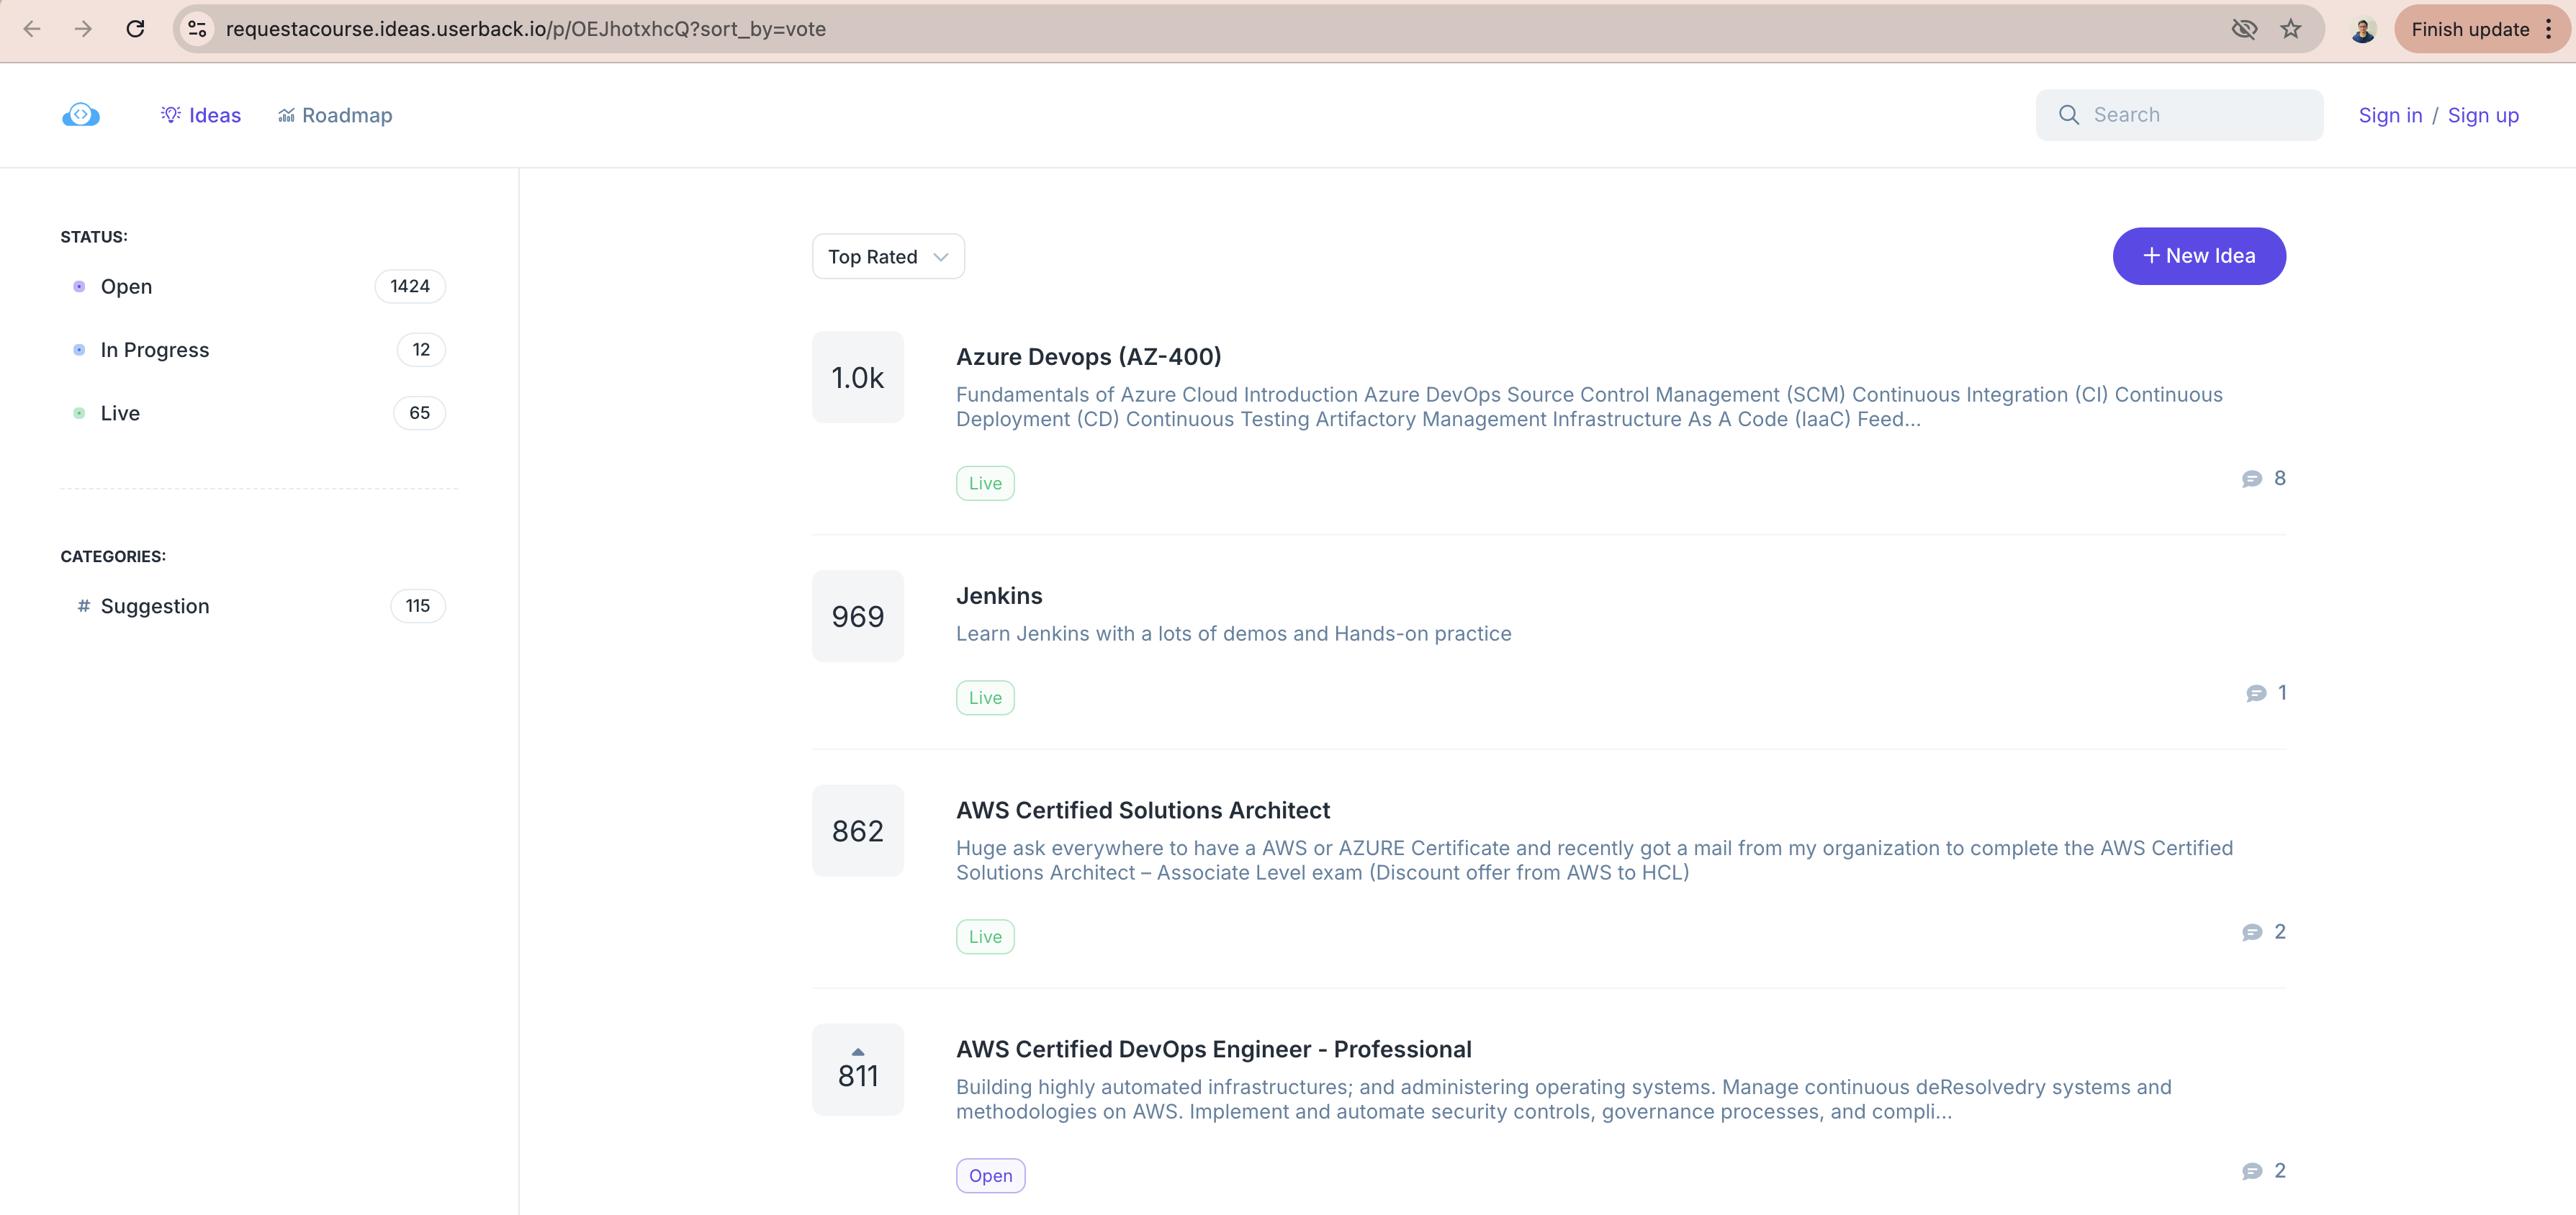Open comments icon on Jenkins idea
Viewport: 2576px width, 1215px height.
pyautogui.click(x=2256, y=693)
